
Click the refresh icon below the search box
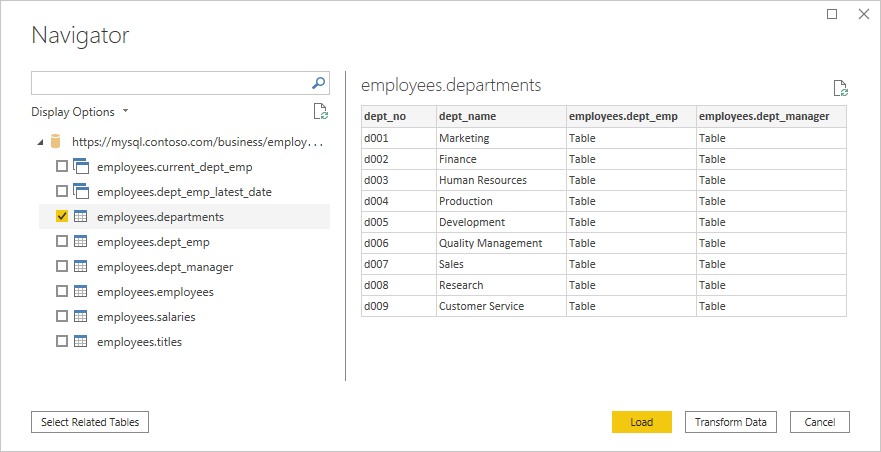point(320,112)
